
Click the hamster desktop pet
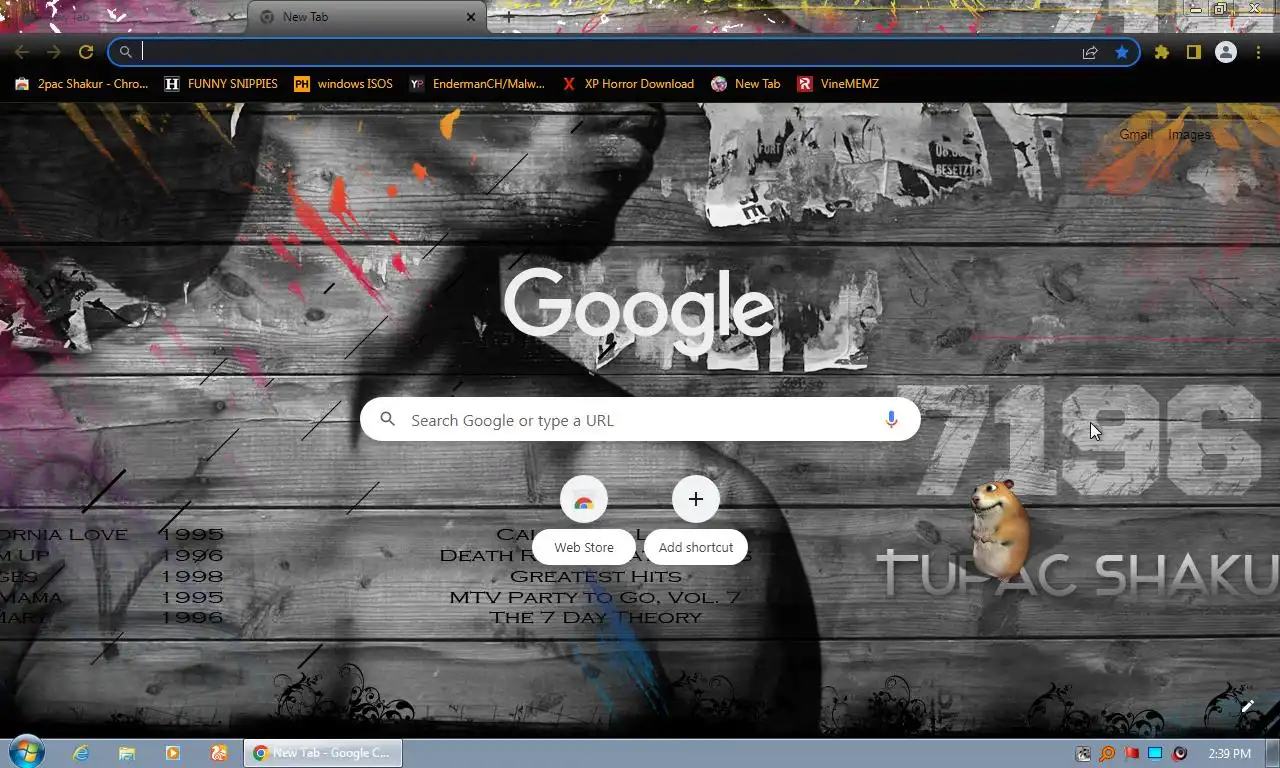(1000, 530)
